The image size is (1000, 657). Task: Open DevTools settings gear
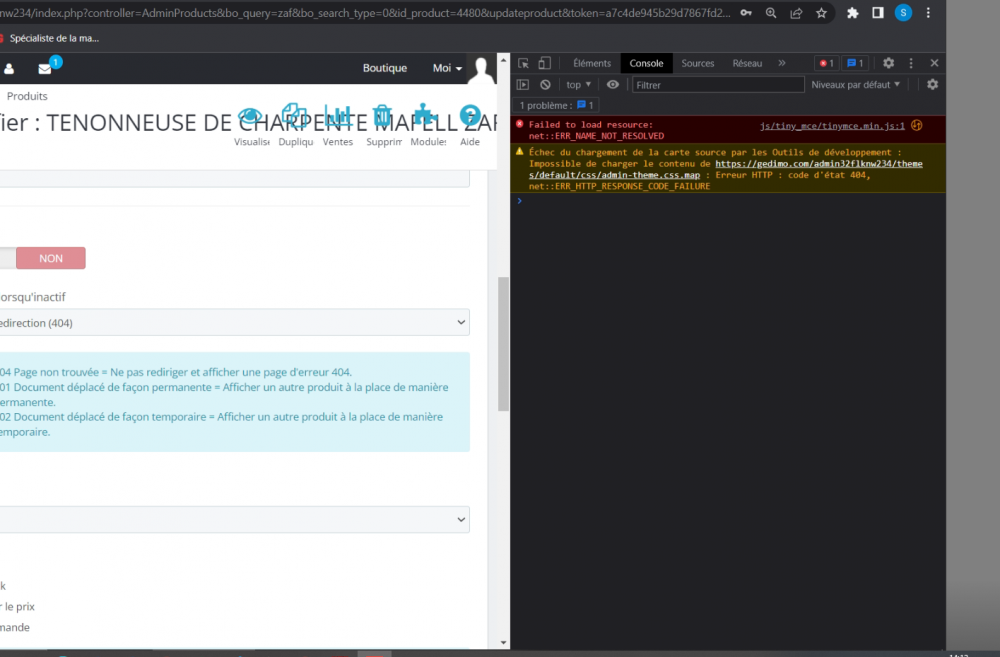pyautogui.click(x=888, y=63)
